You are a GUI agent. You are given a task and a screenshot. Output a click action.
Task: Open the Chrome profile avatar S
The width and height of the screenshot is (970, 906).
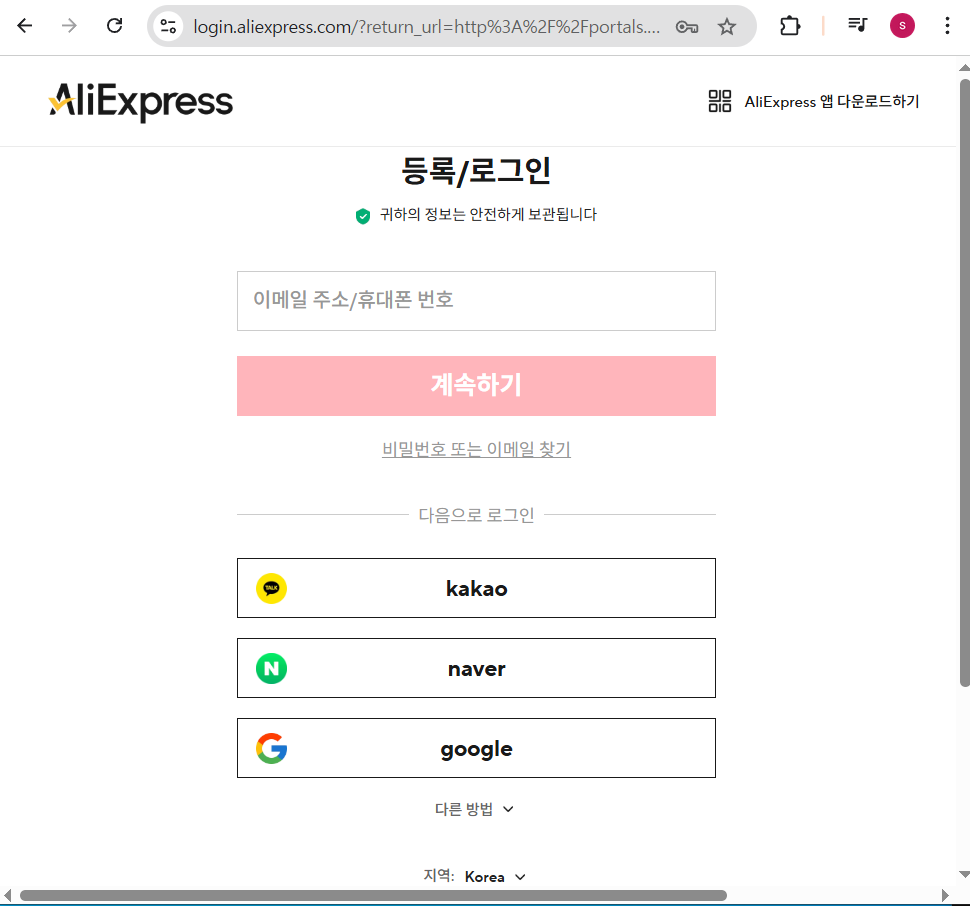[x=902, y=25]
